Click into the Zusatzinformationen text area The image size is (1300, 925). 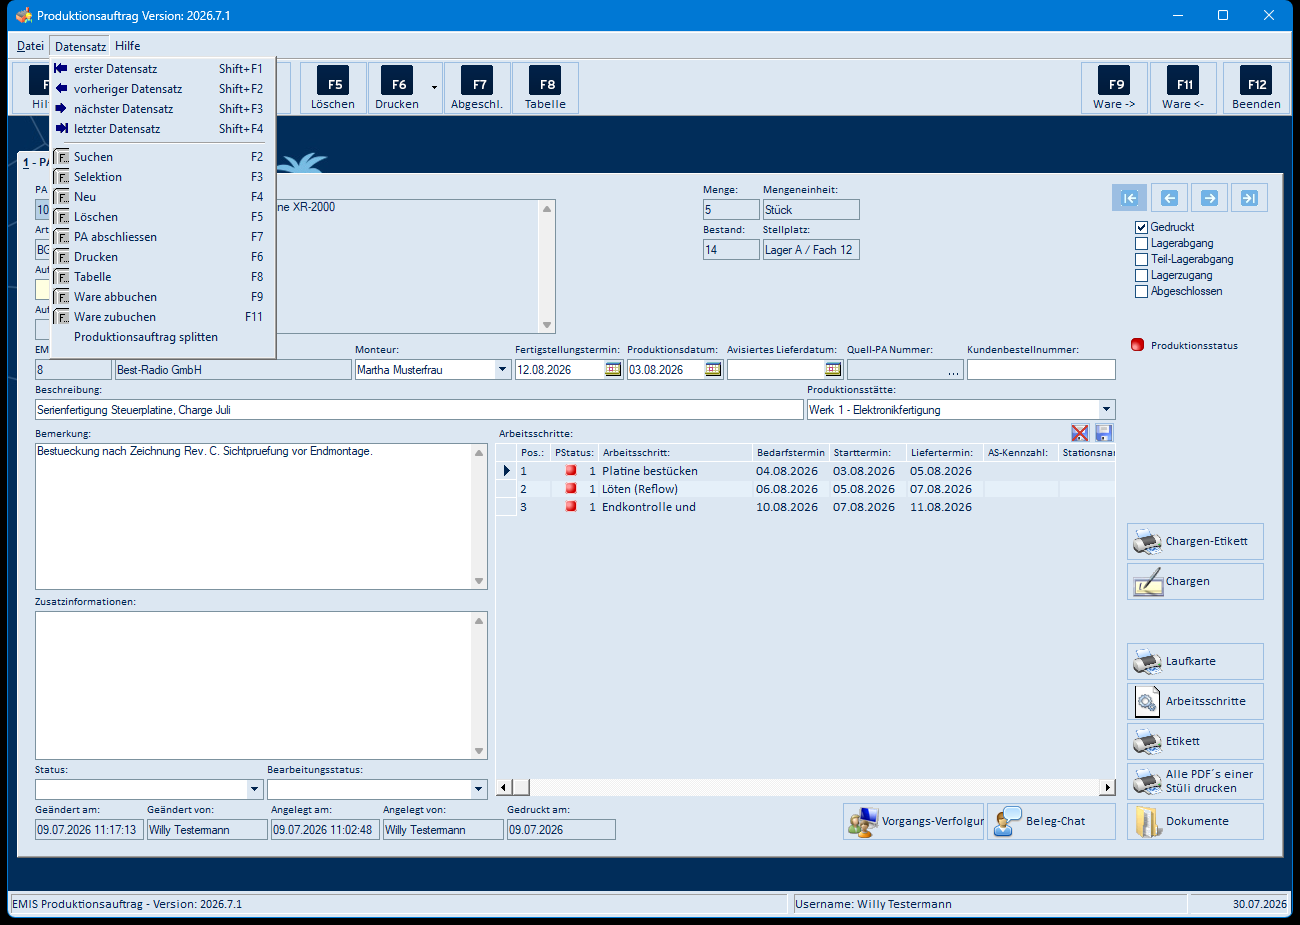point(254,685)
